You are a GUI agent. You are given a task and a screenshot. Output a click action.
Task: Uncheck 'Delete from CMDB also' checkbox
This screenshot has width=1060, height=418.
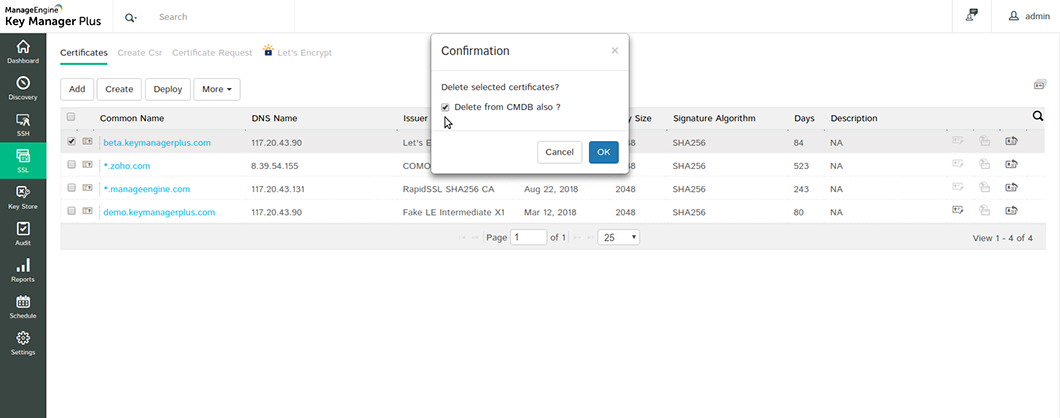click(x=445, y=107)
